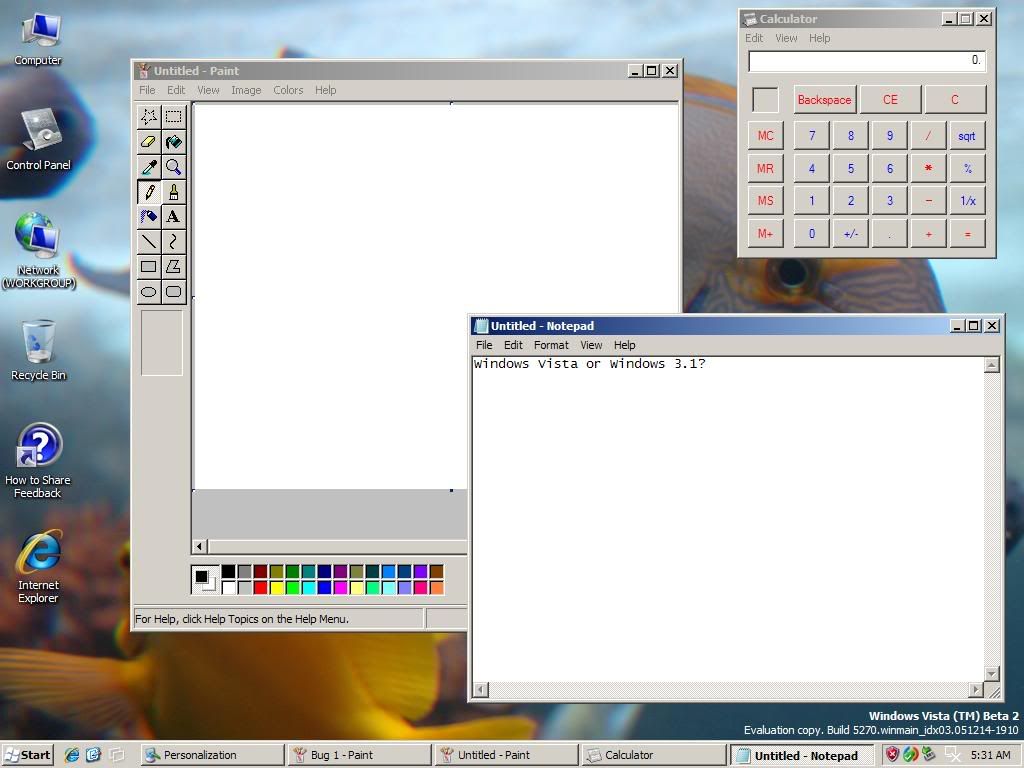Click the Start button on the taskbar
This screenshot has height=768, width=1024.
[28, 755]
